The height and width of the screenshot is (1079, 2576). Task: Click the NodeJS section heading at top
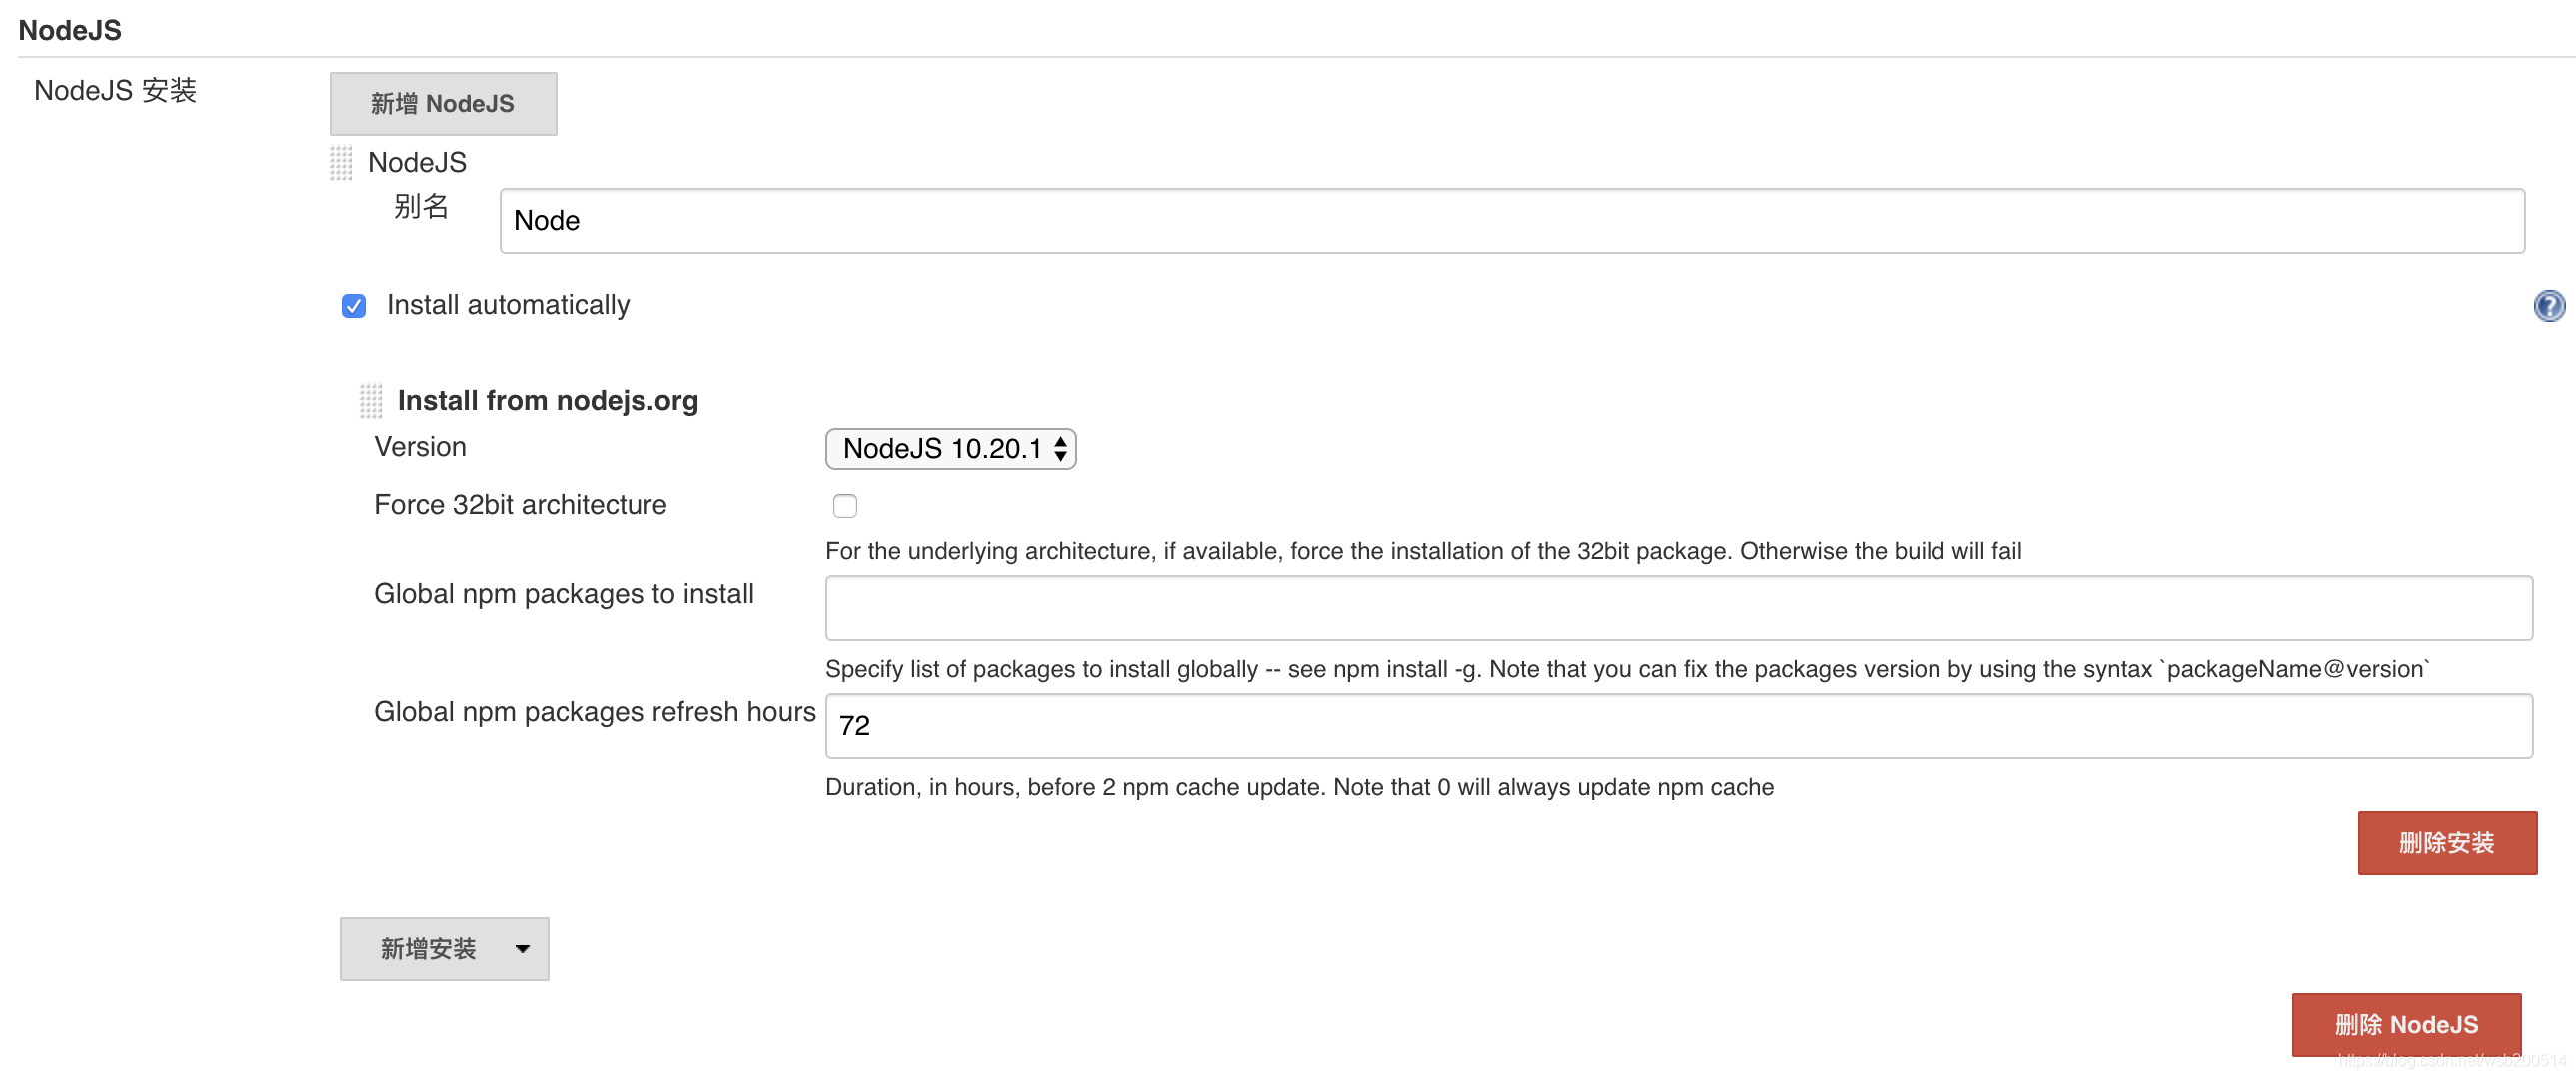click(70, 30)
